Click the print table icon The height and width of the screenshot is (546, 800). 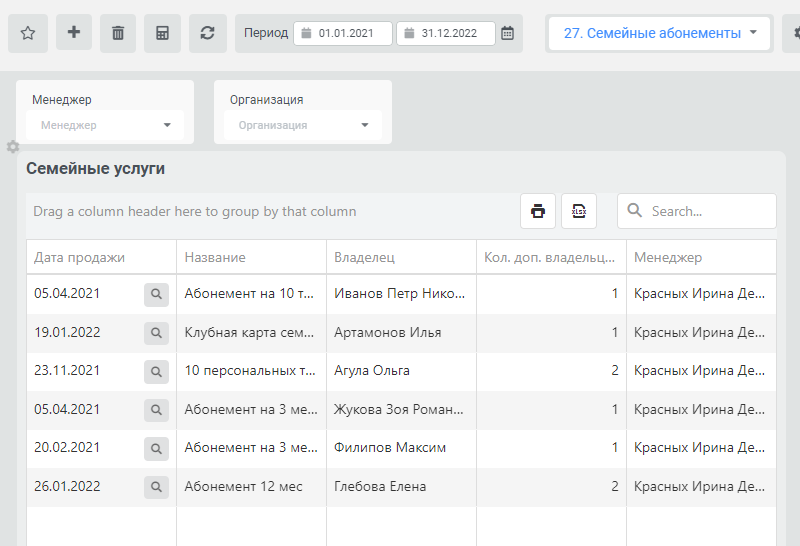click(x=538, y=211)
